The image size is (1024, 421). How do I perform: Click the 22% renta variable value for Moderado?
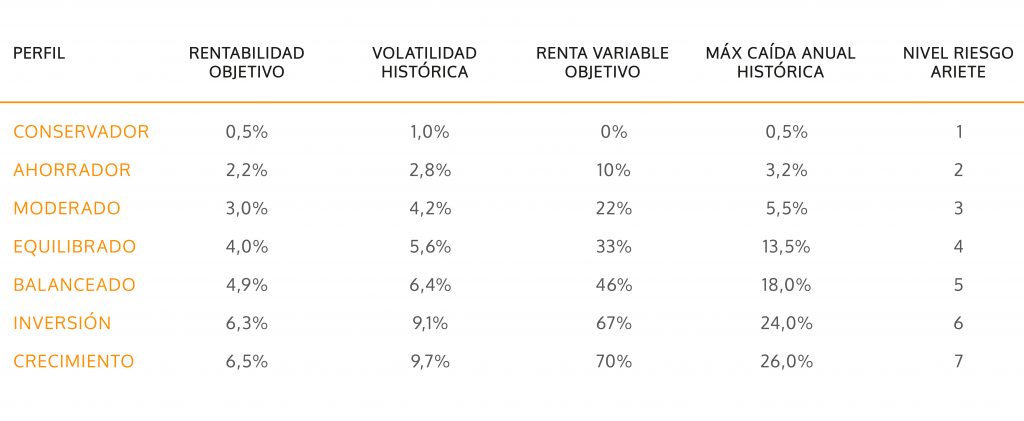click(x=613, y=208)
